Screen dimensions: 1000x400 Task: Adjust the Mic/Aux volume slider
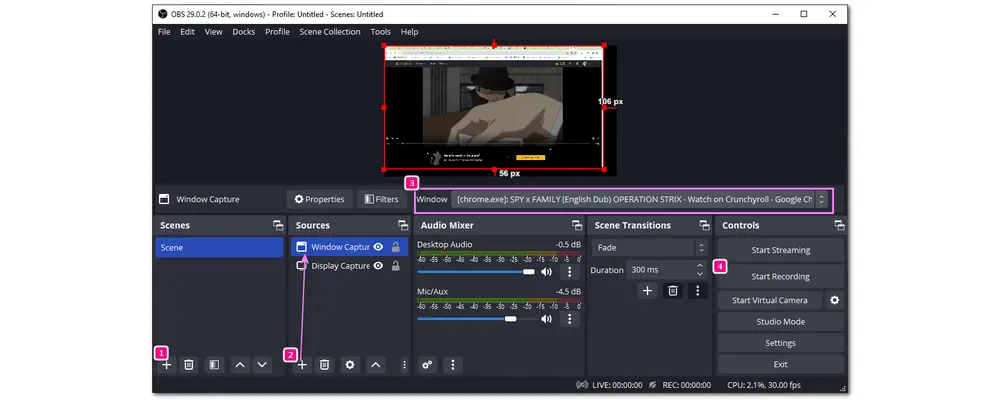pos(511,319)
